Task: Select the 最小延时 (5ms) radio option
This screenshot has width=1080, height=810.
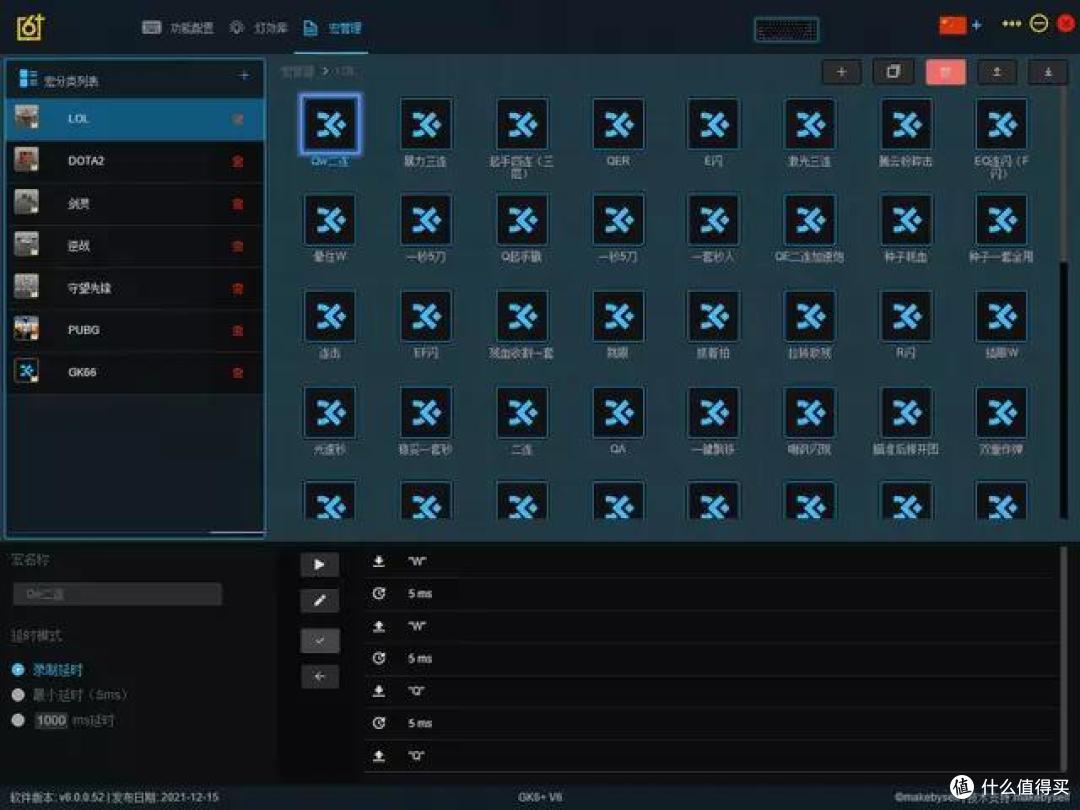Action: 18,695
